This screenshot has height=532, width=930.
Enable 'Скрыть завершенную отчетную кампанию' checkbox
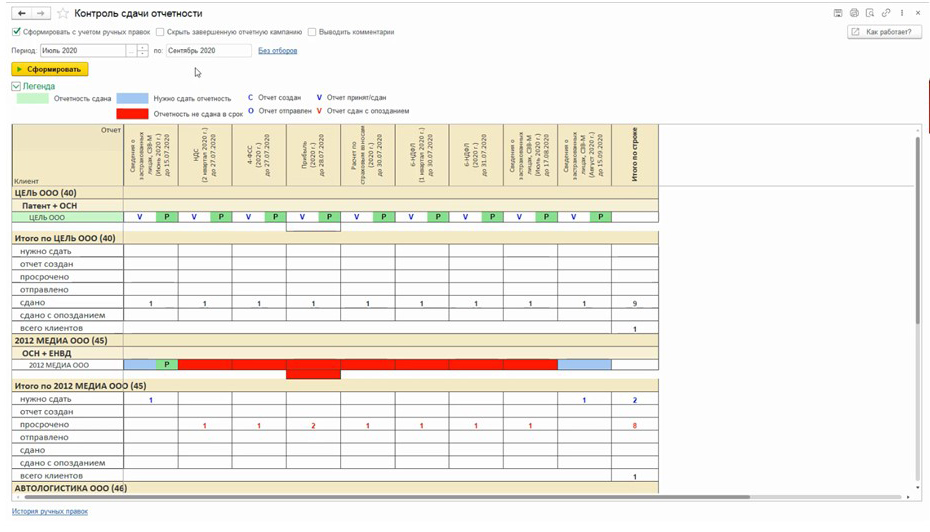(159, 32)
